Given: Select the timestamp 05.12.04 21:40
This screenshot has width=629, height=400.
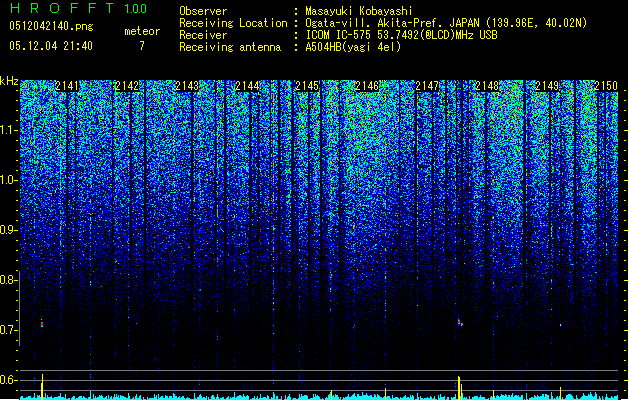Looking at the screenshot, I should [x=51, y=46].
